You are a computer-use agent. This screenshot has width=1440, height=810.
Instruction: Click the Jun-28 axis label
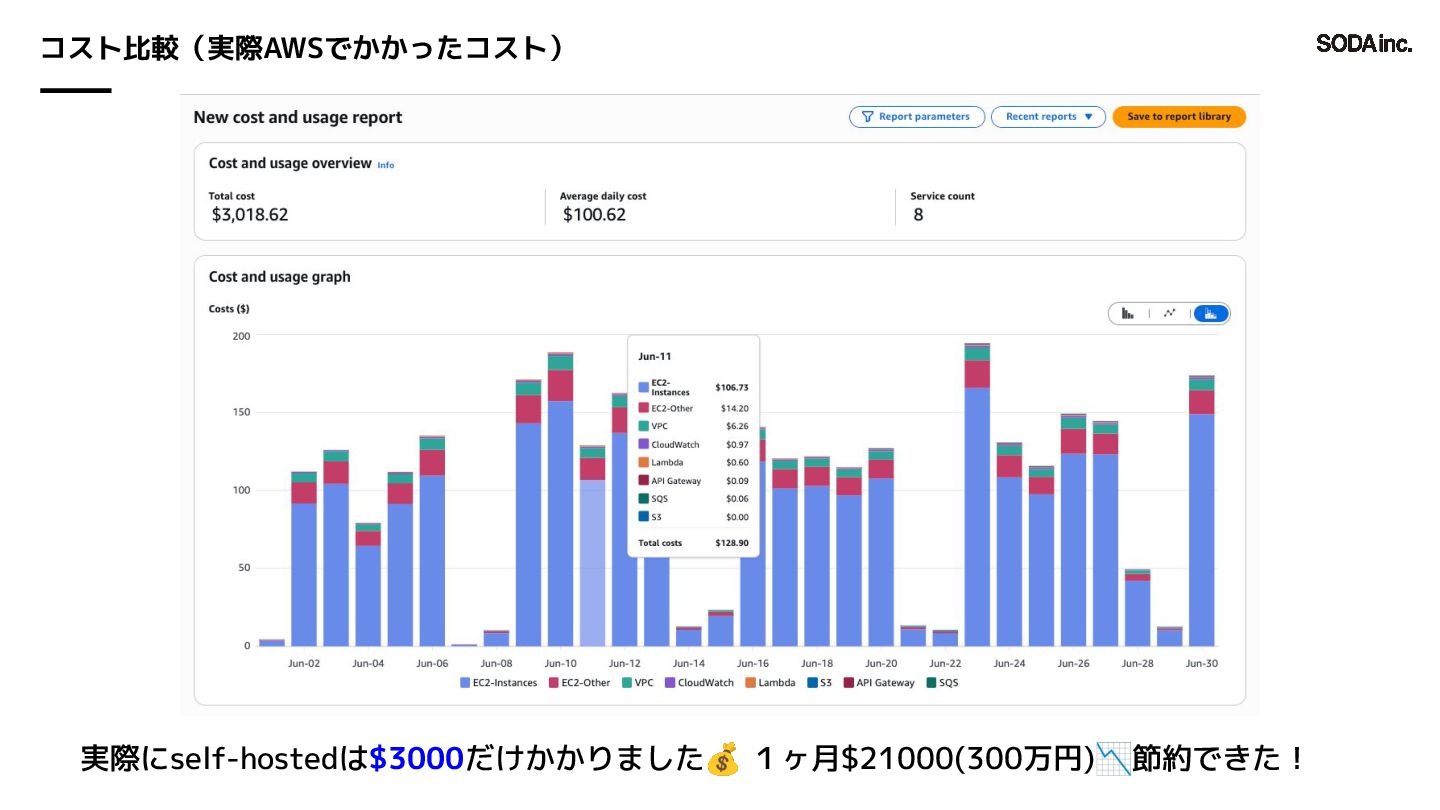click(1138, 663)
